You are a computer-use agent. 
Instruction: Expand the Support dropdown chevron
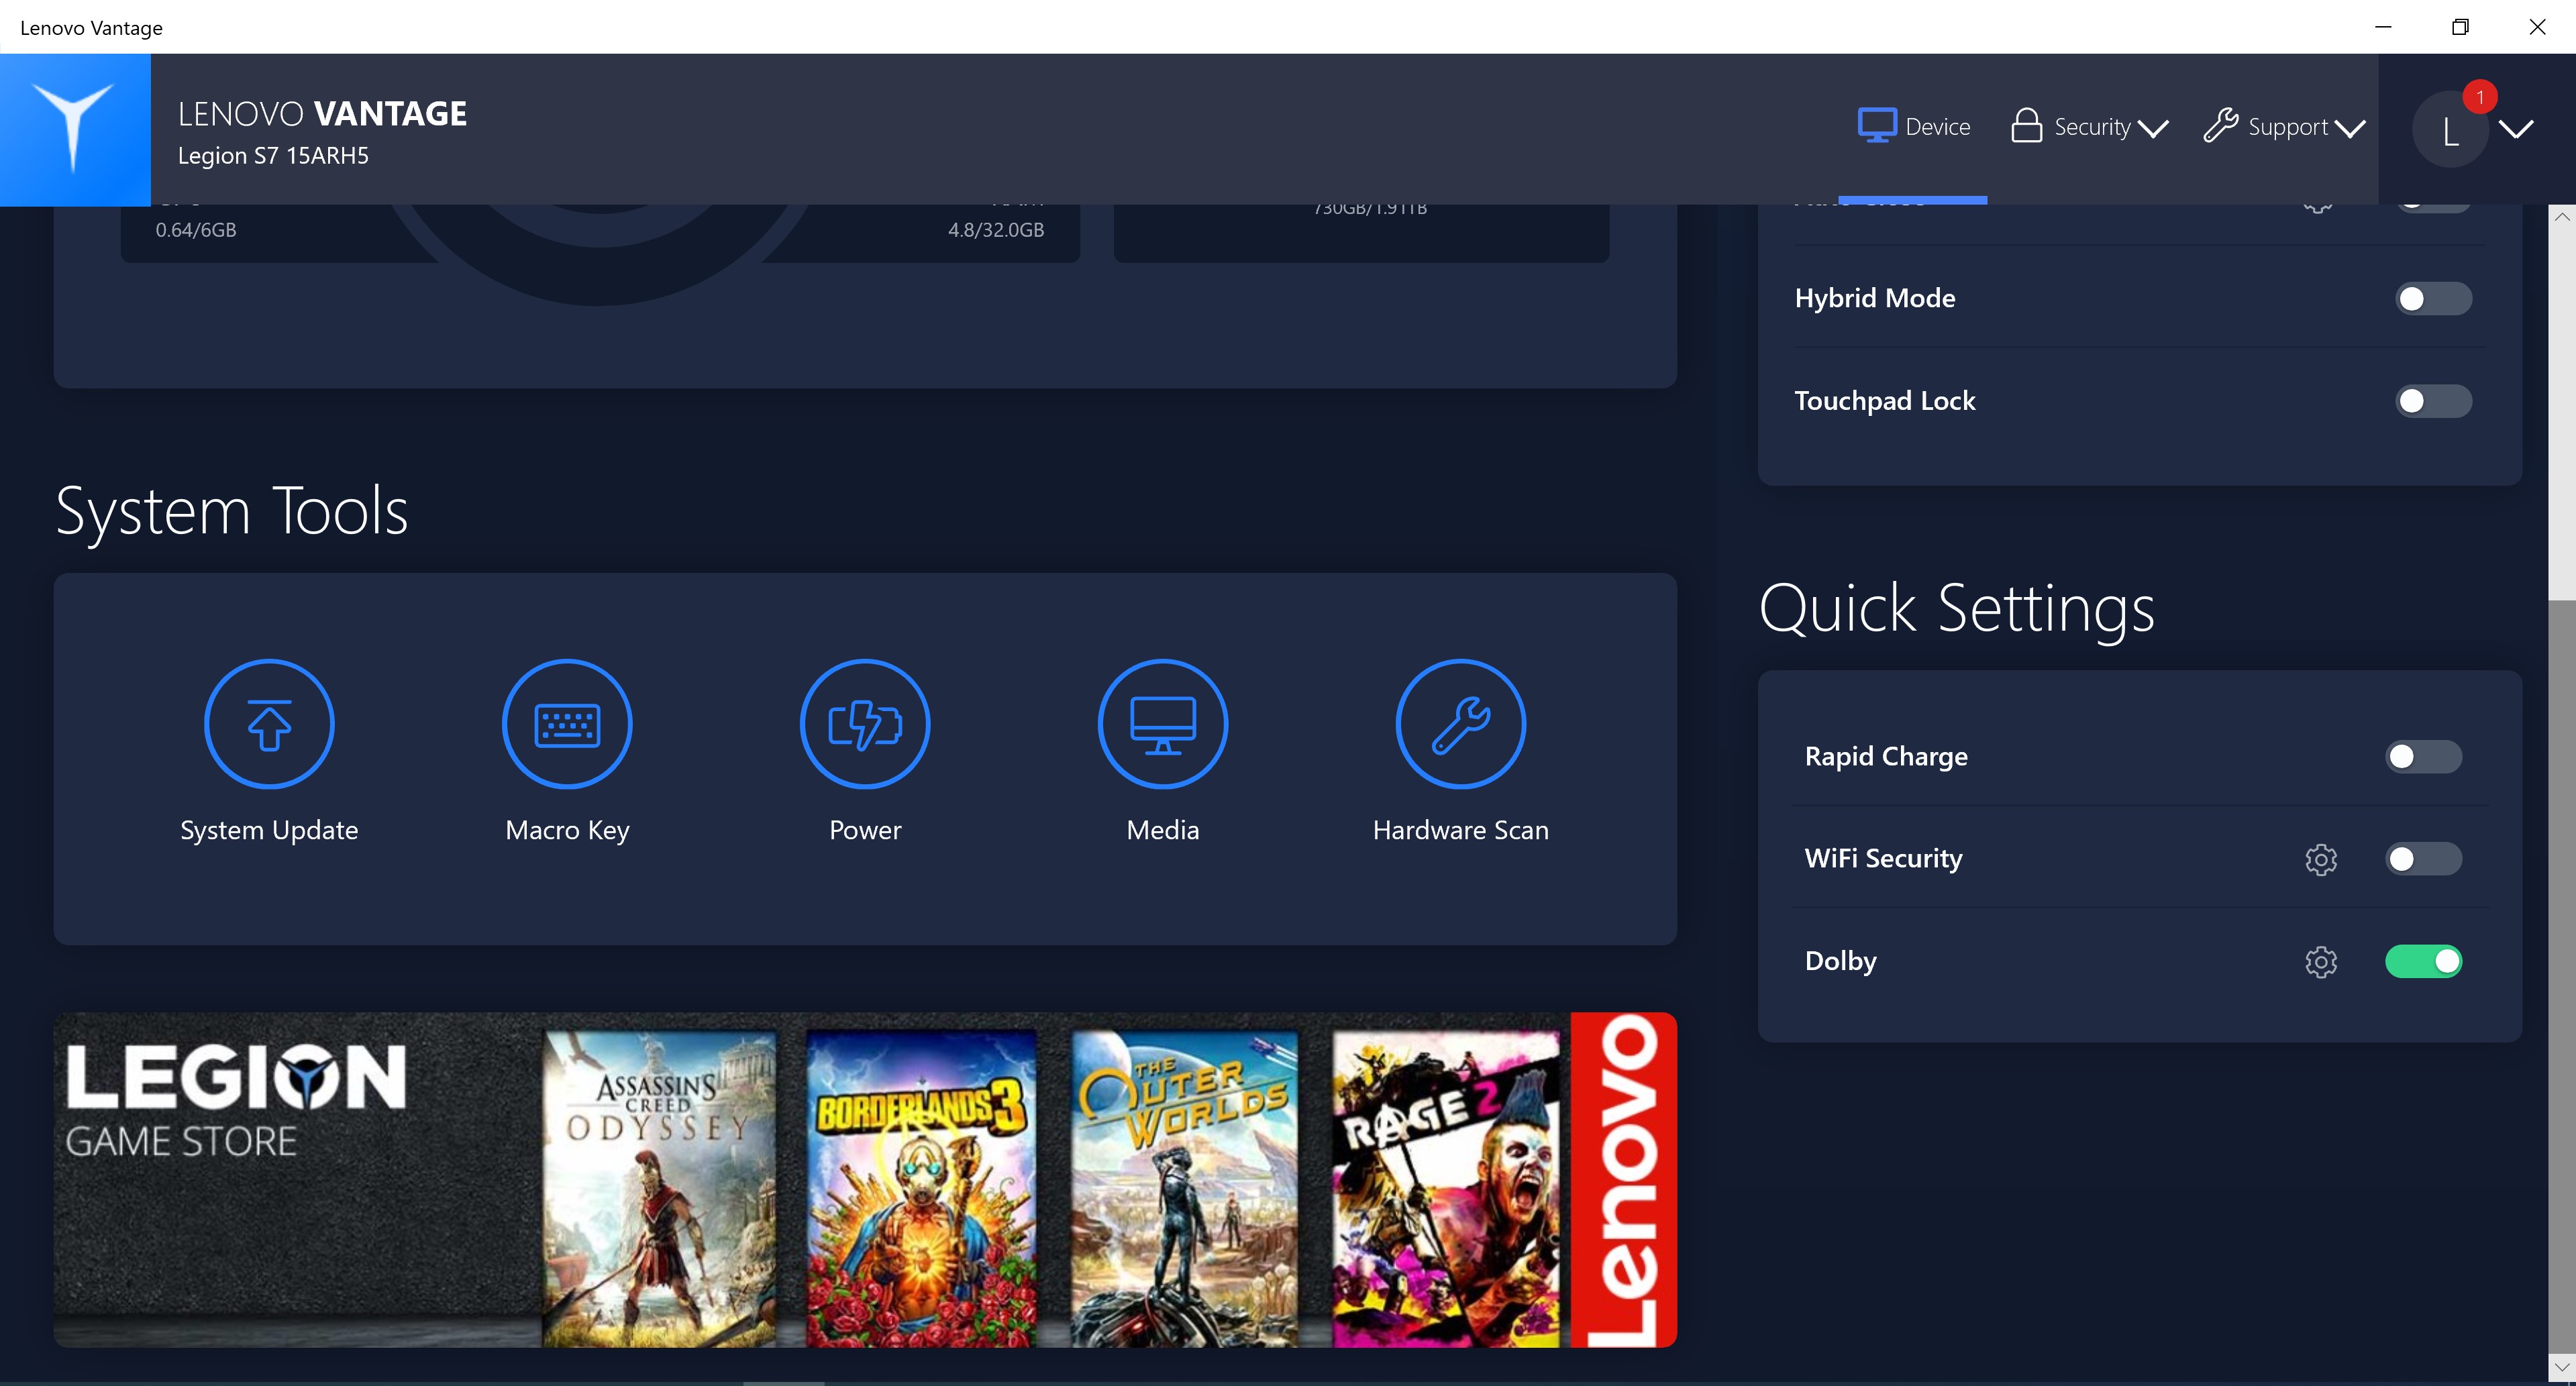[2349, 128]
